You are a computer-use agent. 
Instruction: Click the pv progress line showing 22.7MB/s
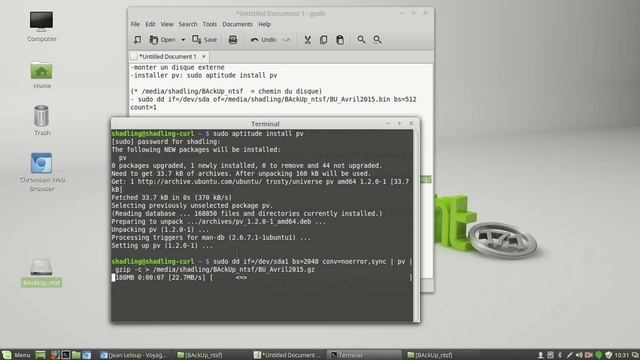coord(262,278)
